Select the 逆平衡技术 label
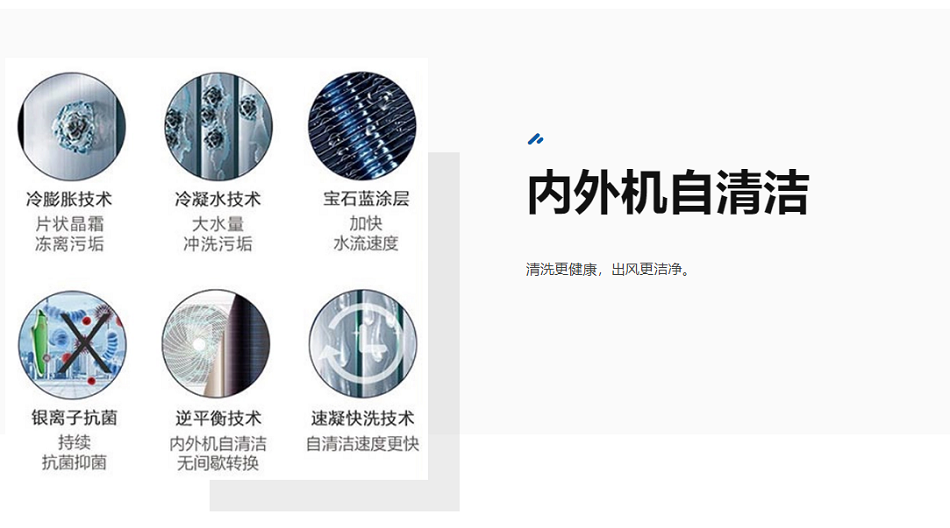 click(x=218, y=418)
